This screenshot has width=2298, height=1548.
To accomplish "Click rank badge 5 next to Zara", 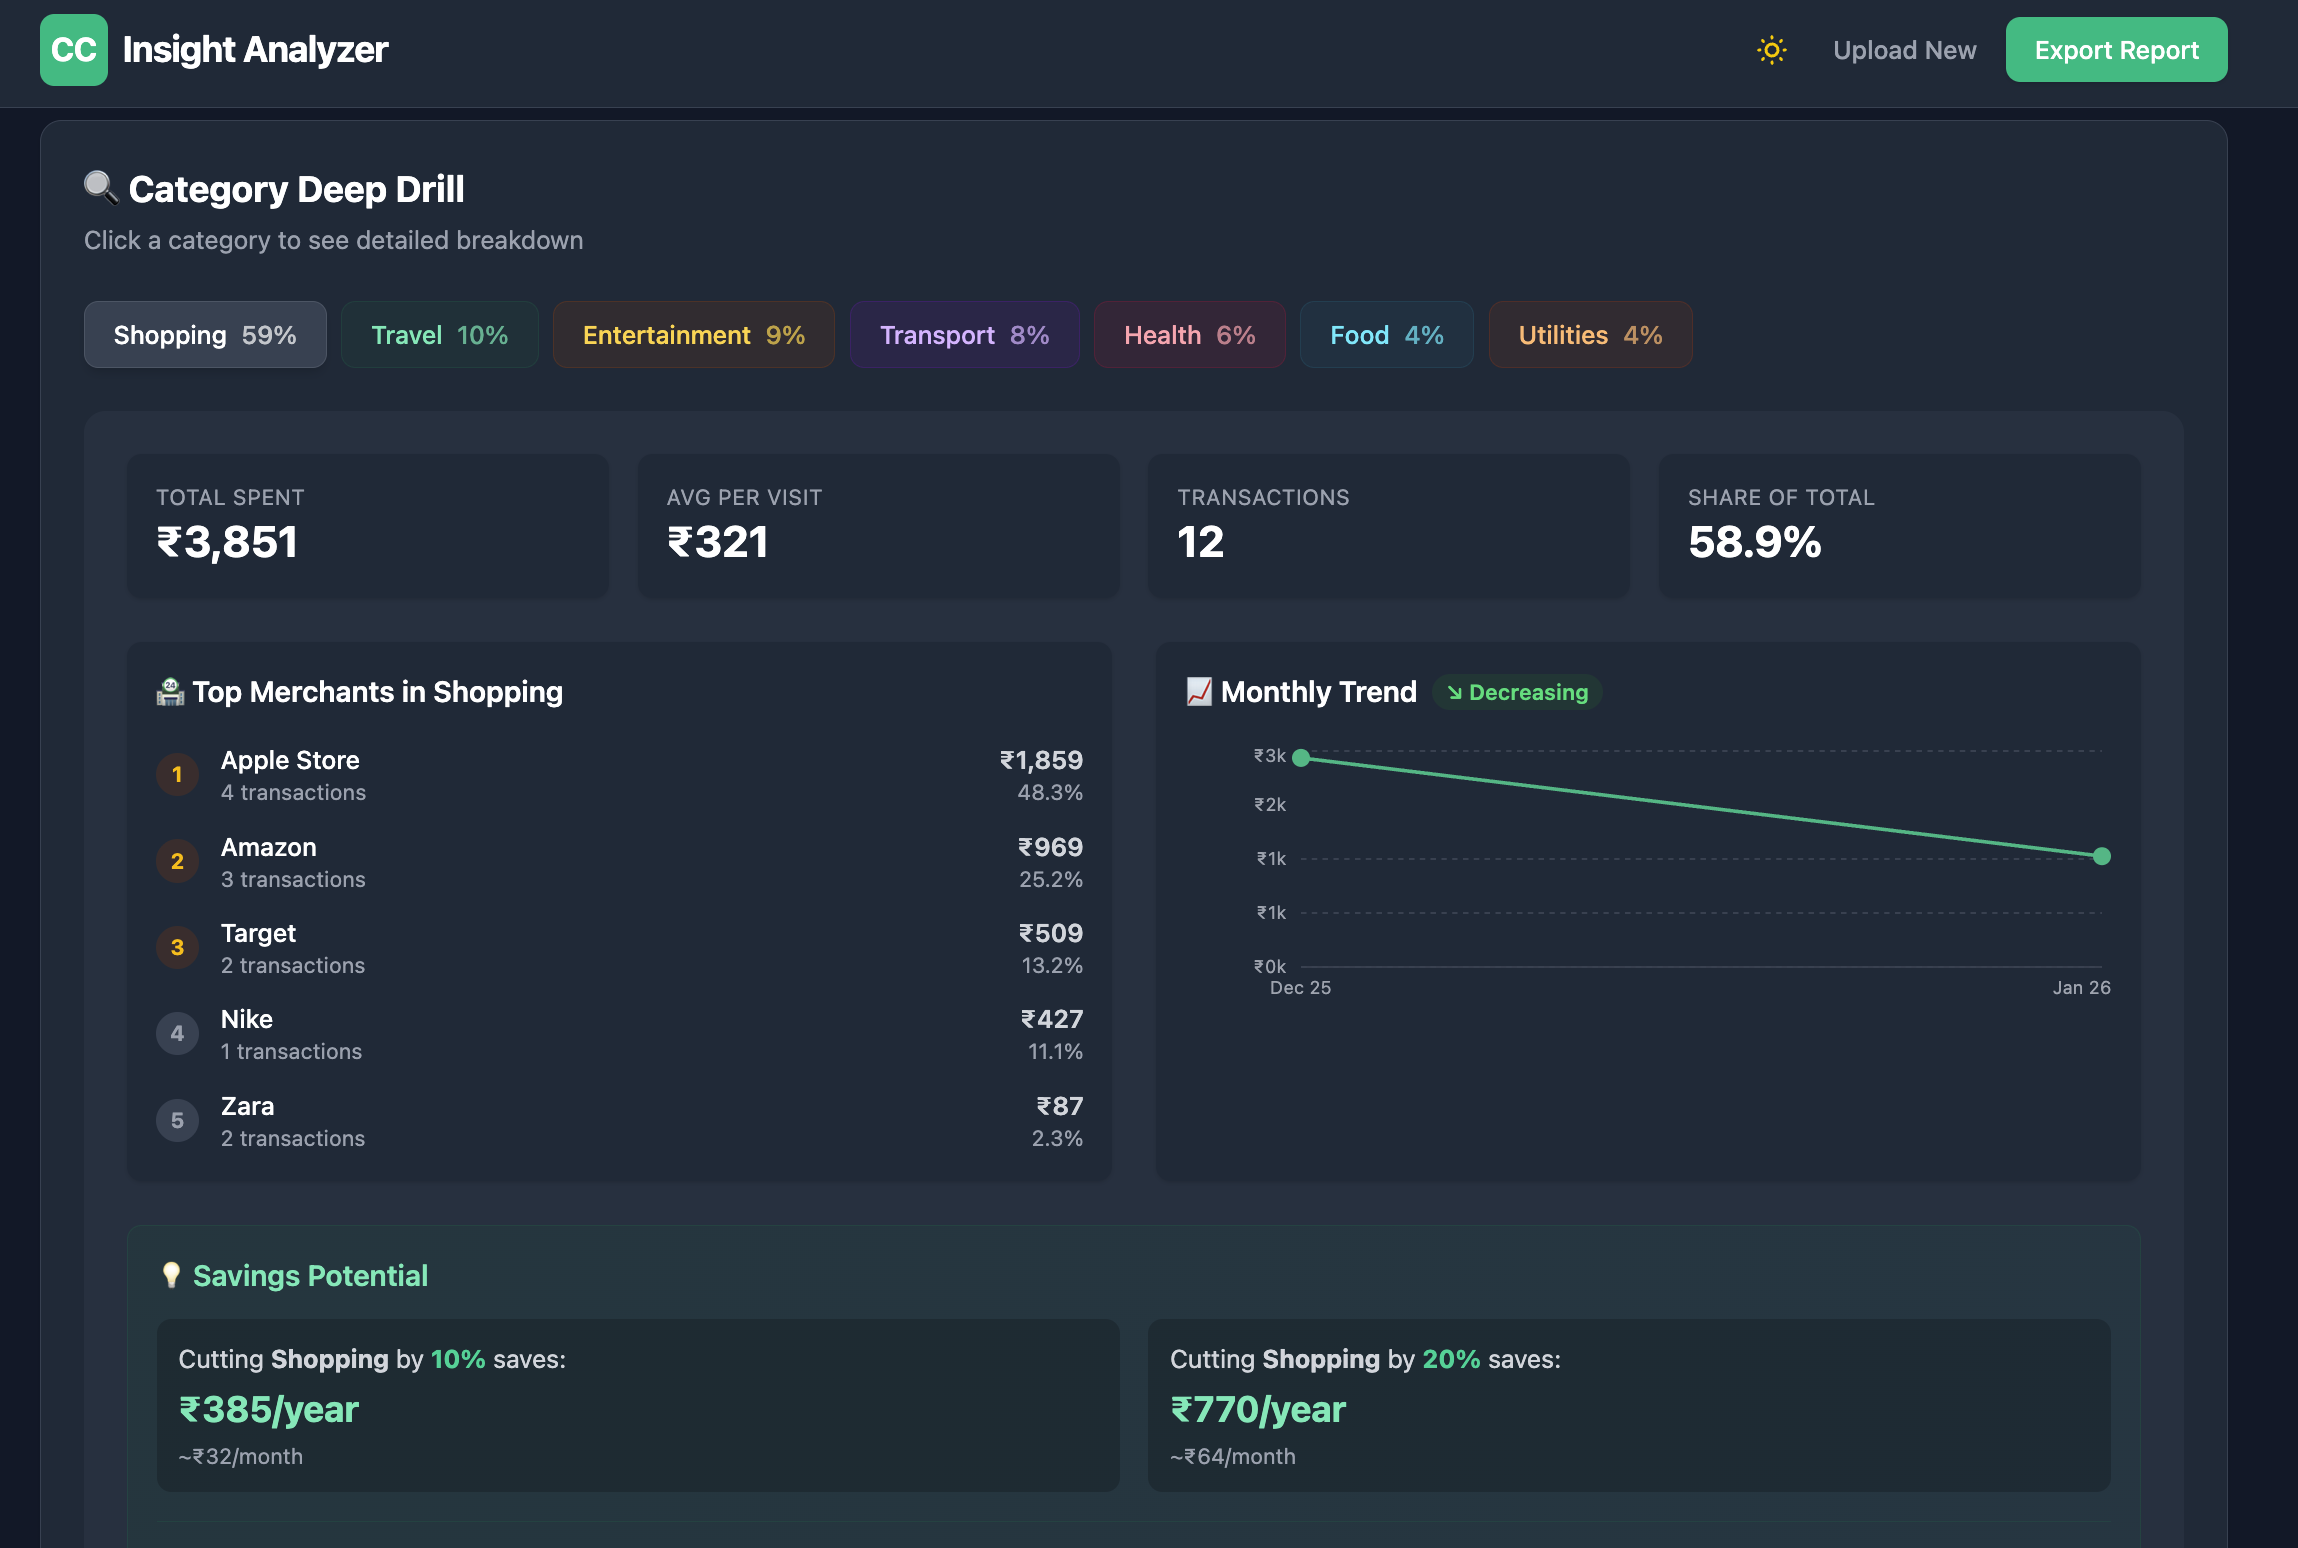I will pyautogui.click(x=177, y=1120).
